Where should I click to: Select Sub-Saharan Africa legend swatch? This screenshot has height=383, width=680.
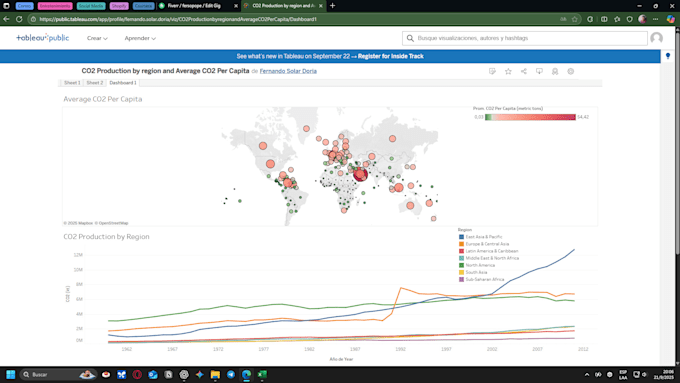point(461,279)
